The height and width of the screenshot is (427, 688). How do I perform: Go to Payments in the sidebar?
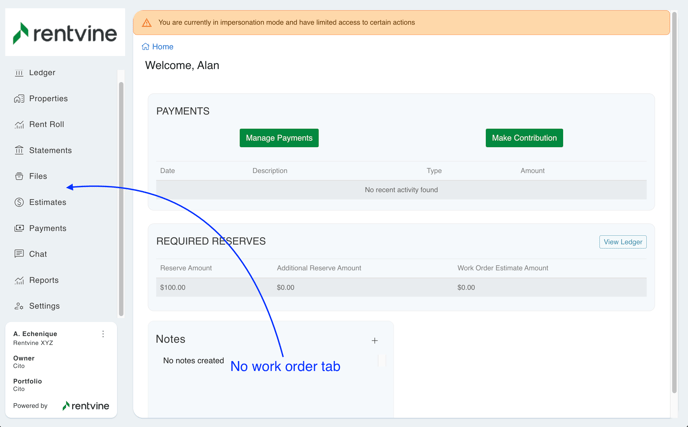click(47, 229)
